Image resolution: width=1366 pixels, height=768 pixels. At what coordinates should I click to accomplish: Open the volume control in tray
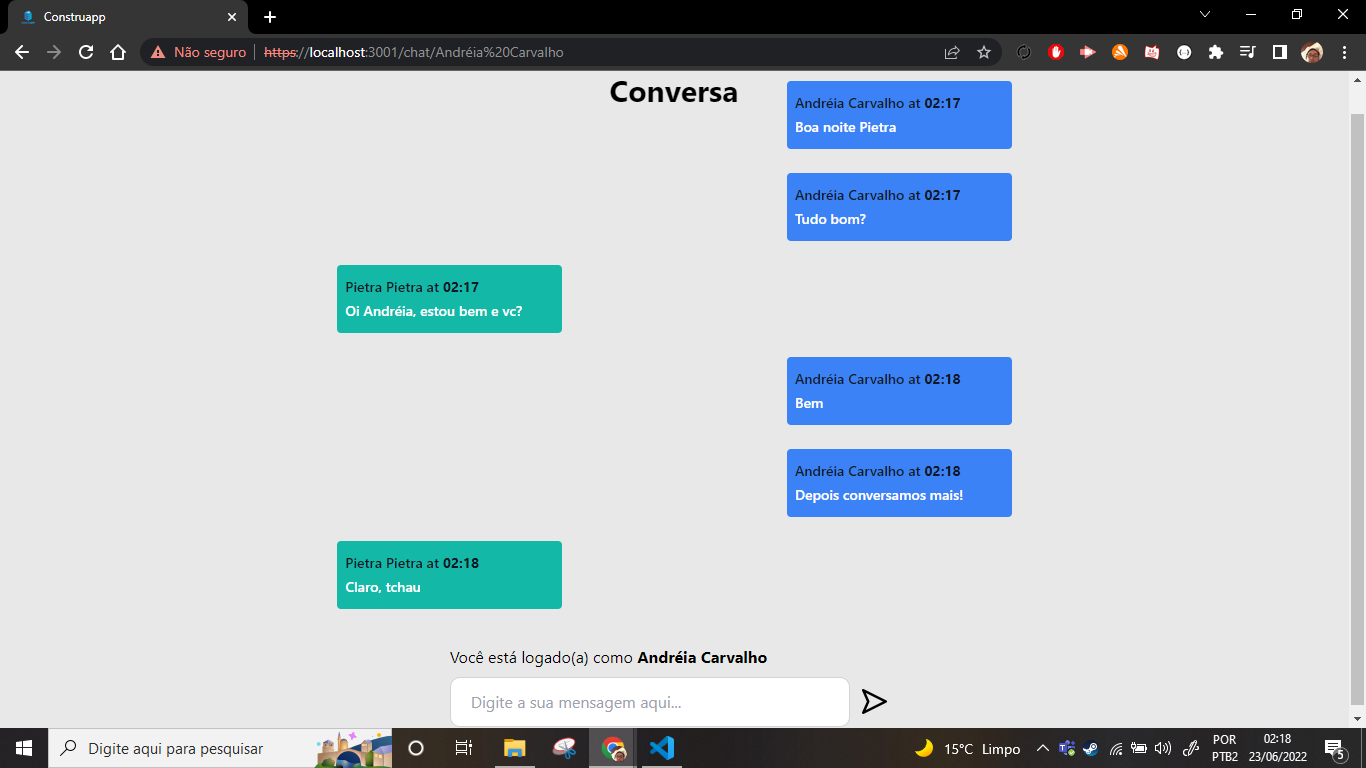click(1162, 748)
